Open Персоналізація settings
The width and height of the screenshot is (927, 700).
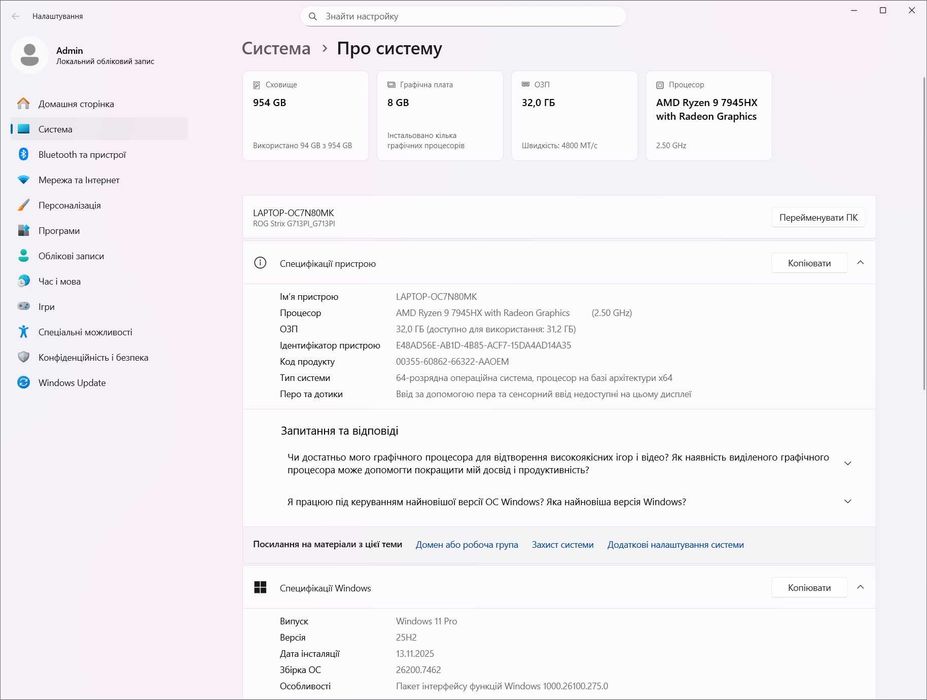tap(99, 205)
